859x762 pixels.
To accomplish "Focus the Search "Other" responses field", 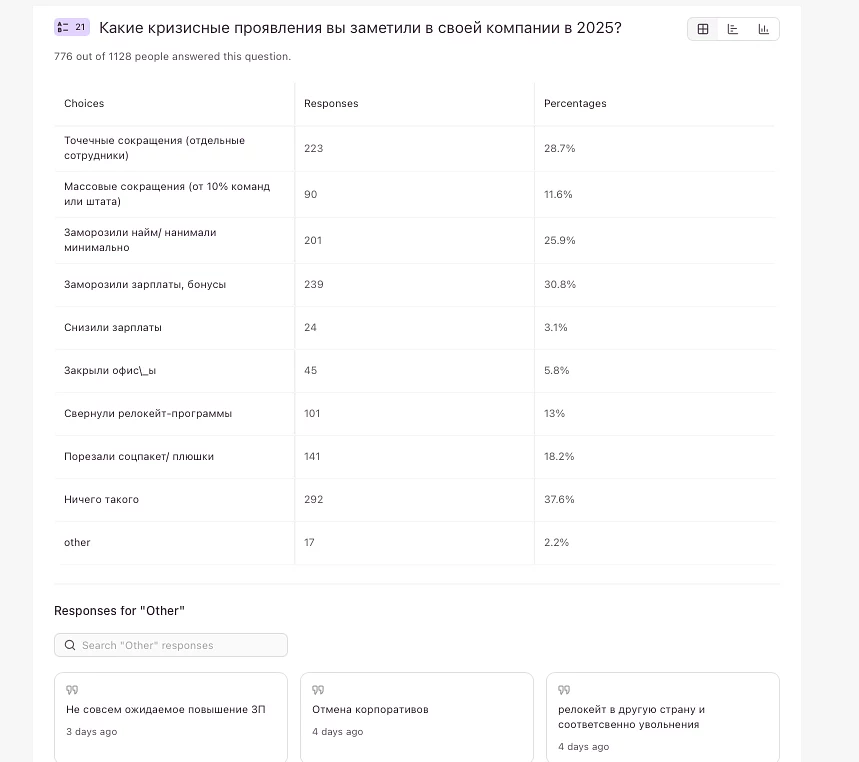I will [x=180, y=645].
